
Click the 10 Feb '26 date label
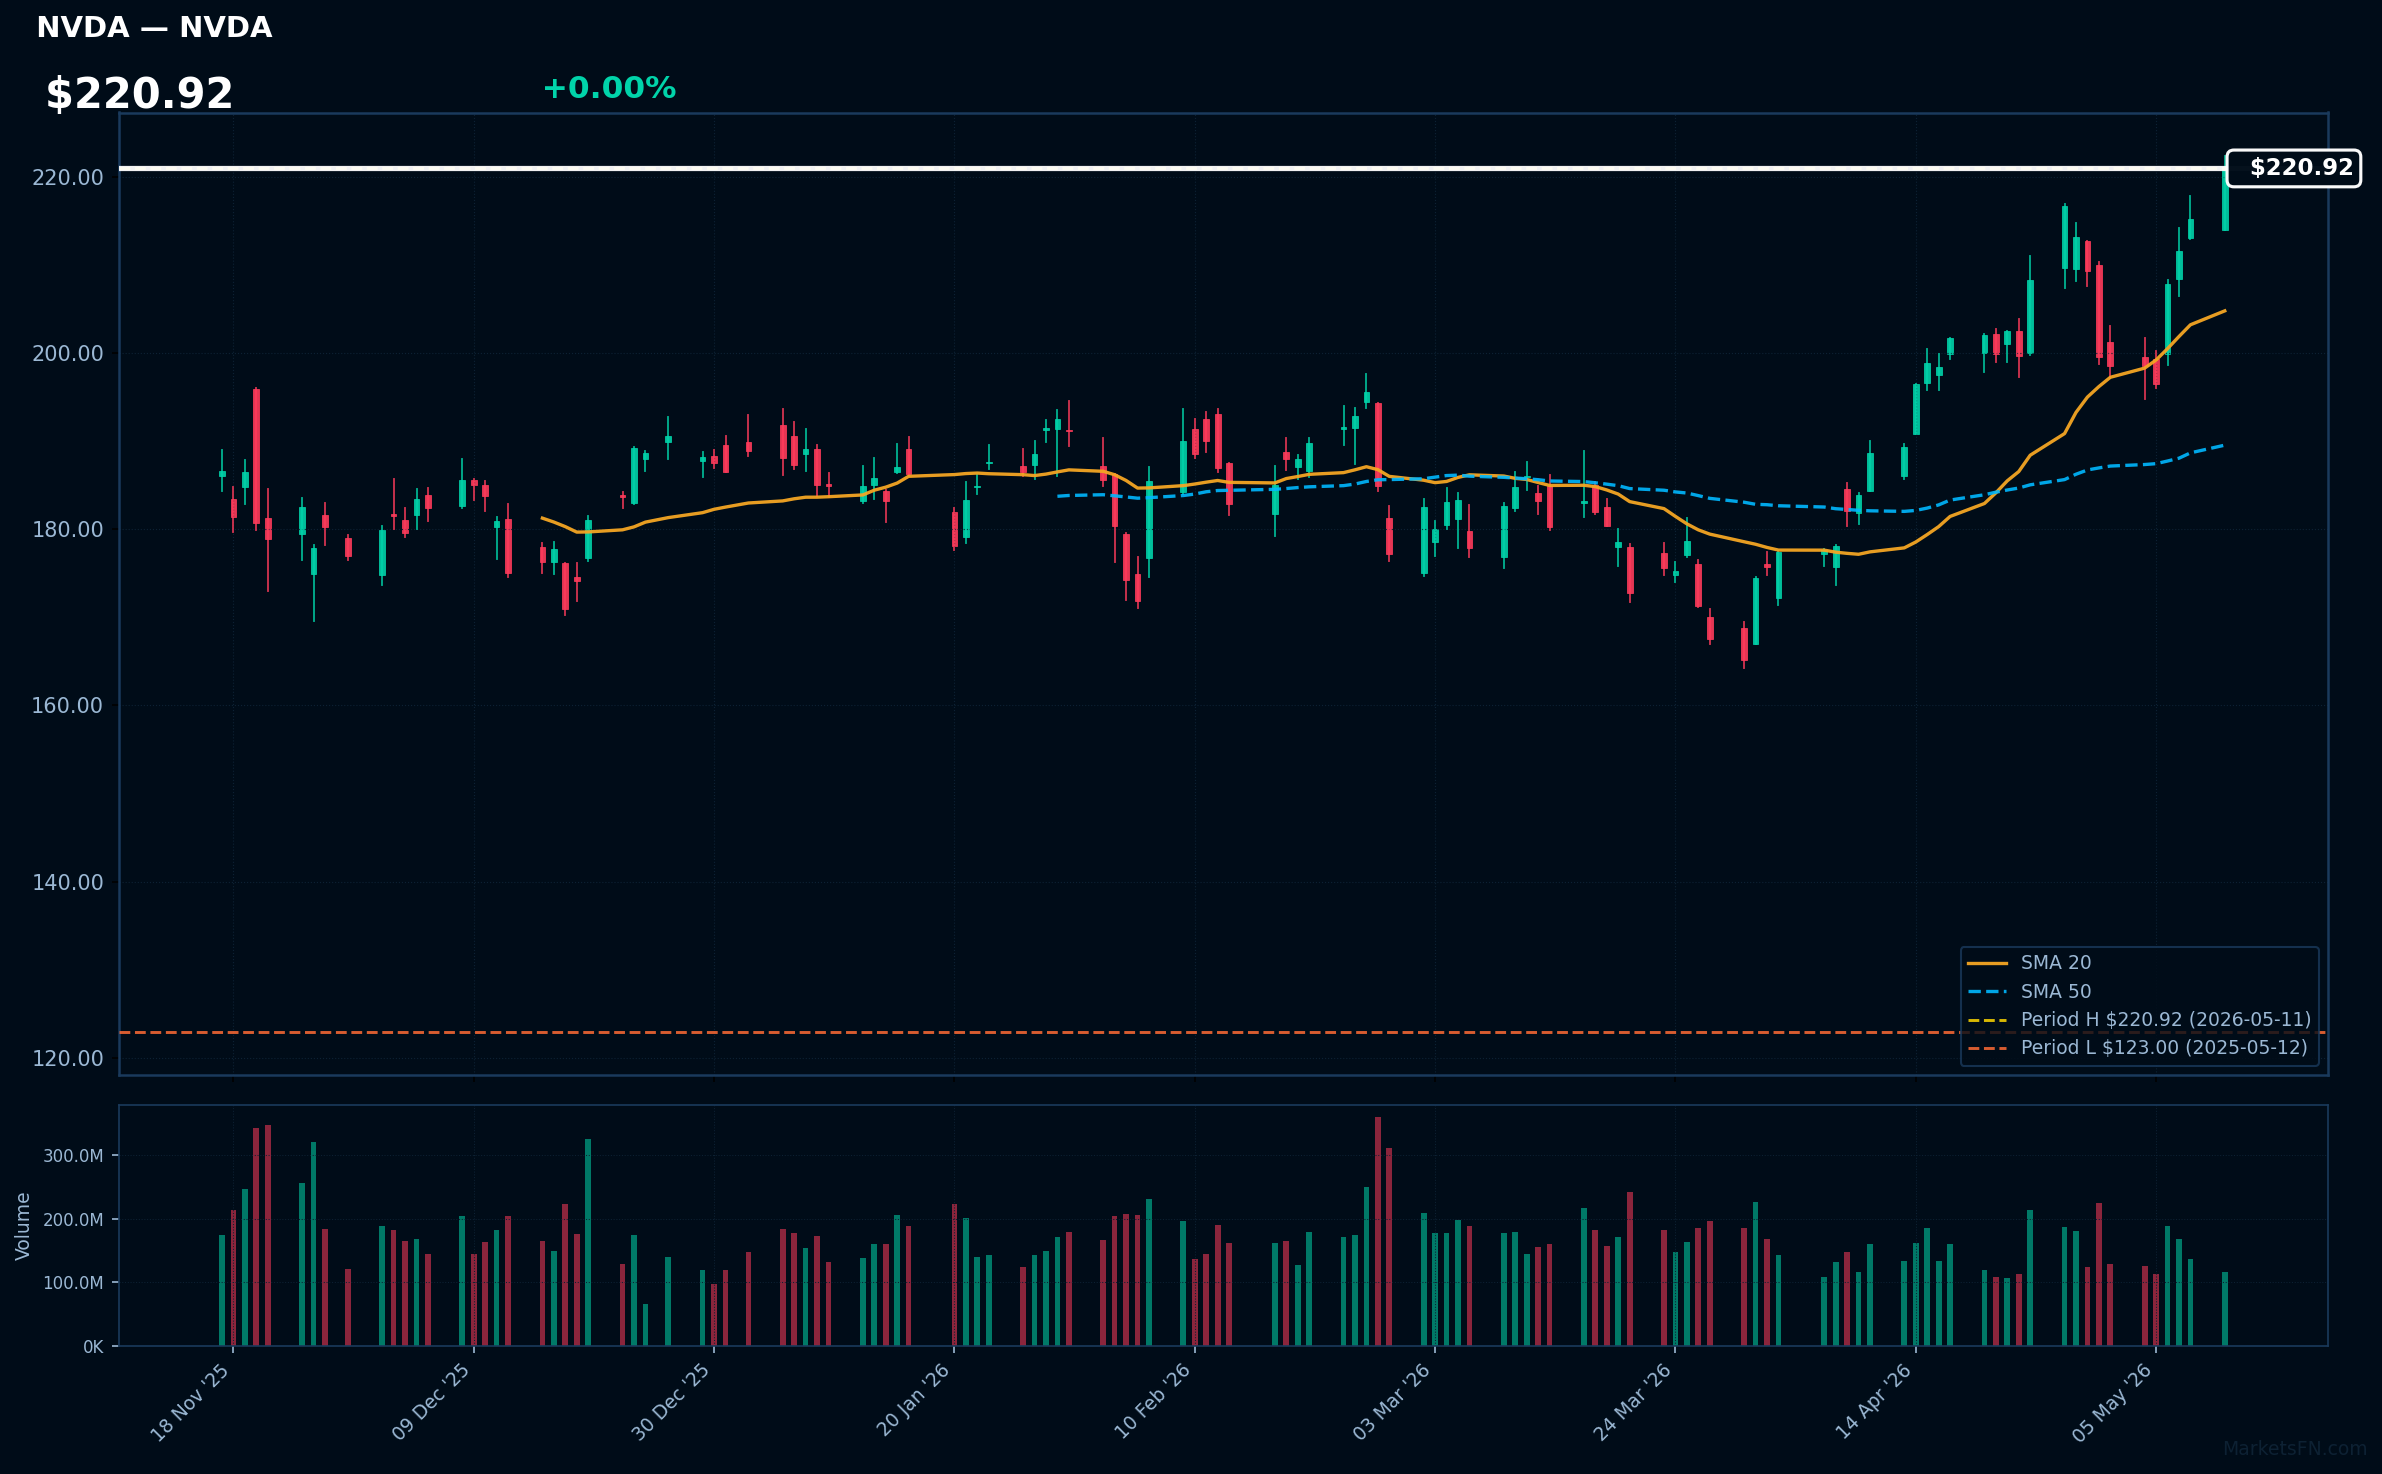coord(1152,1402)
